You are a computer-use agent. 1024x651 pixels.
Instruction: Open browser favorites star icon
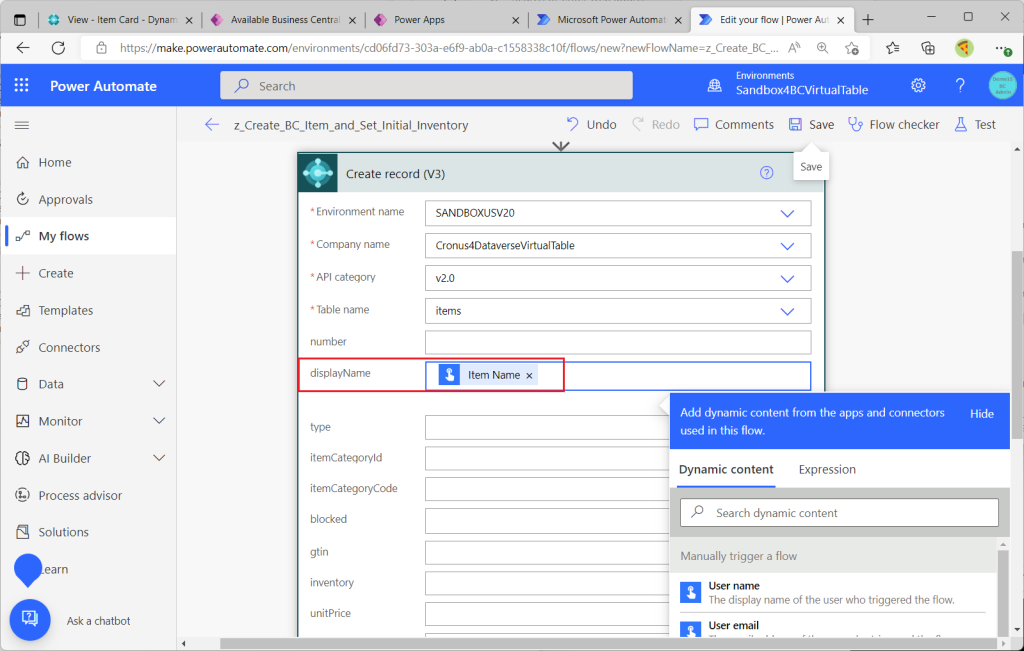coord(893,48)
